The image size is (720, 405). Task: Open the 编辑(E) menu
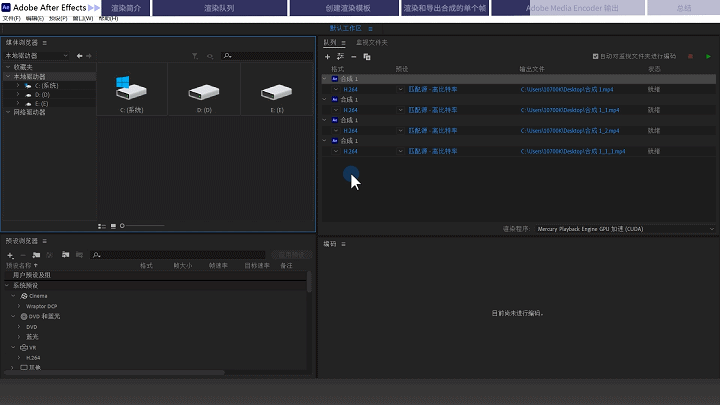point(34,18)
